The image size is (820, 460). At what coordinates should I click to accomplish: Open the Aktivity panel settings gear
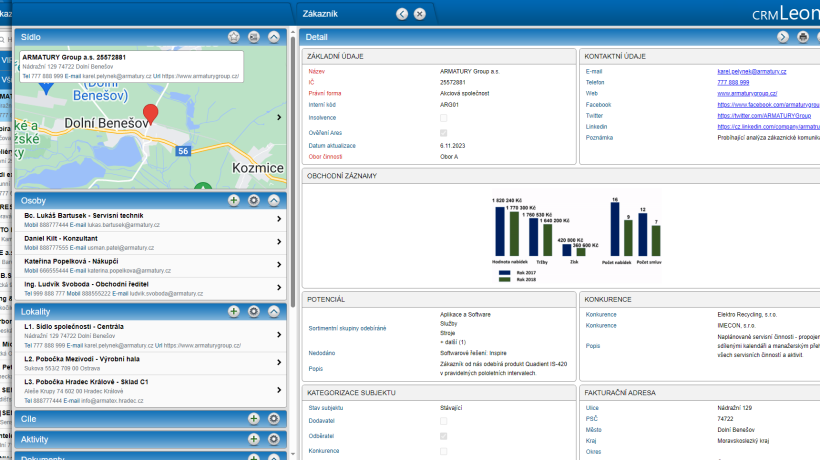click(x=274, y=439)
